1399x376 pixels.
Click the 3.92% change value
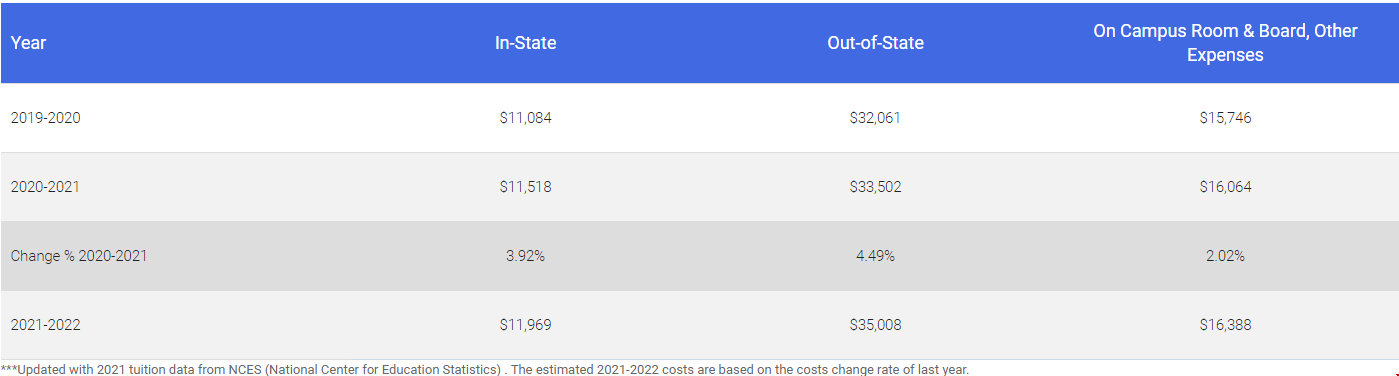click(525, 256)
